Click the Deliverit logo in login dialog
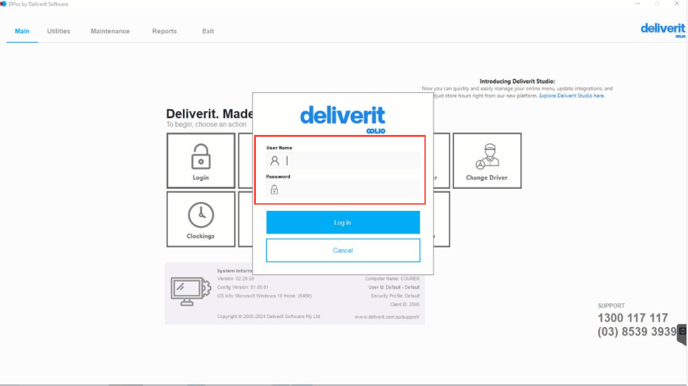The image size is (688, 386). point(343,119)
